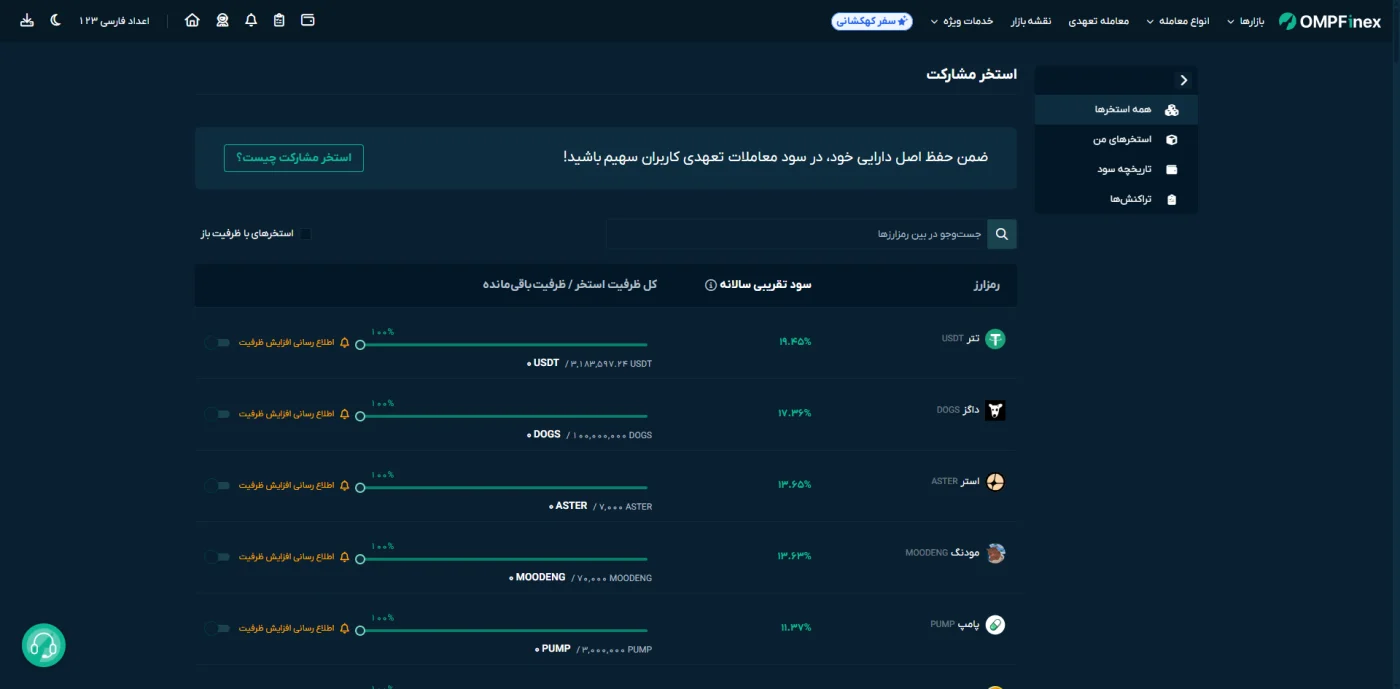Click info icon beside سود تقریبی سالانه

click(x=710, y=285)
